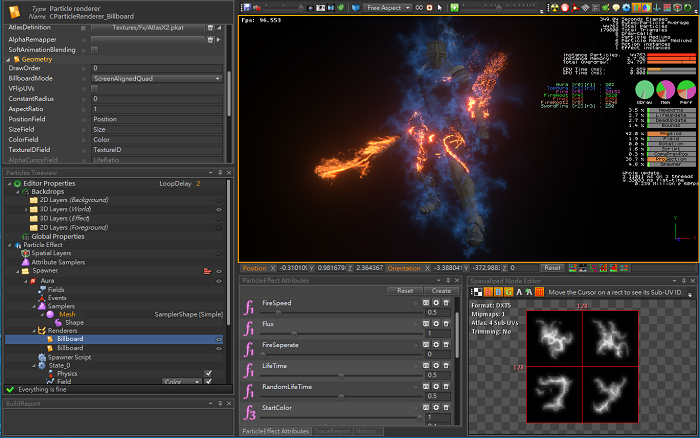
Task: Click Reset button next to Orientation fields
Action: coord(552,268)
